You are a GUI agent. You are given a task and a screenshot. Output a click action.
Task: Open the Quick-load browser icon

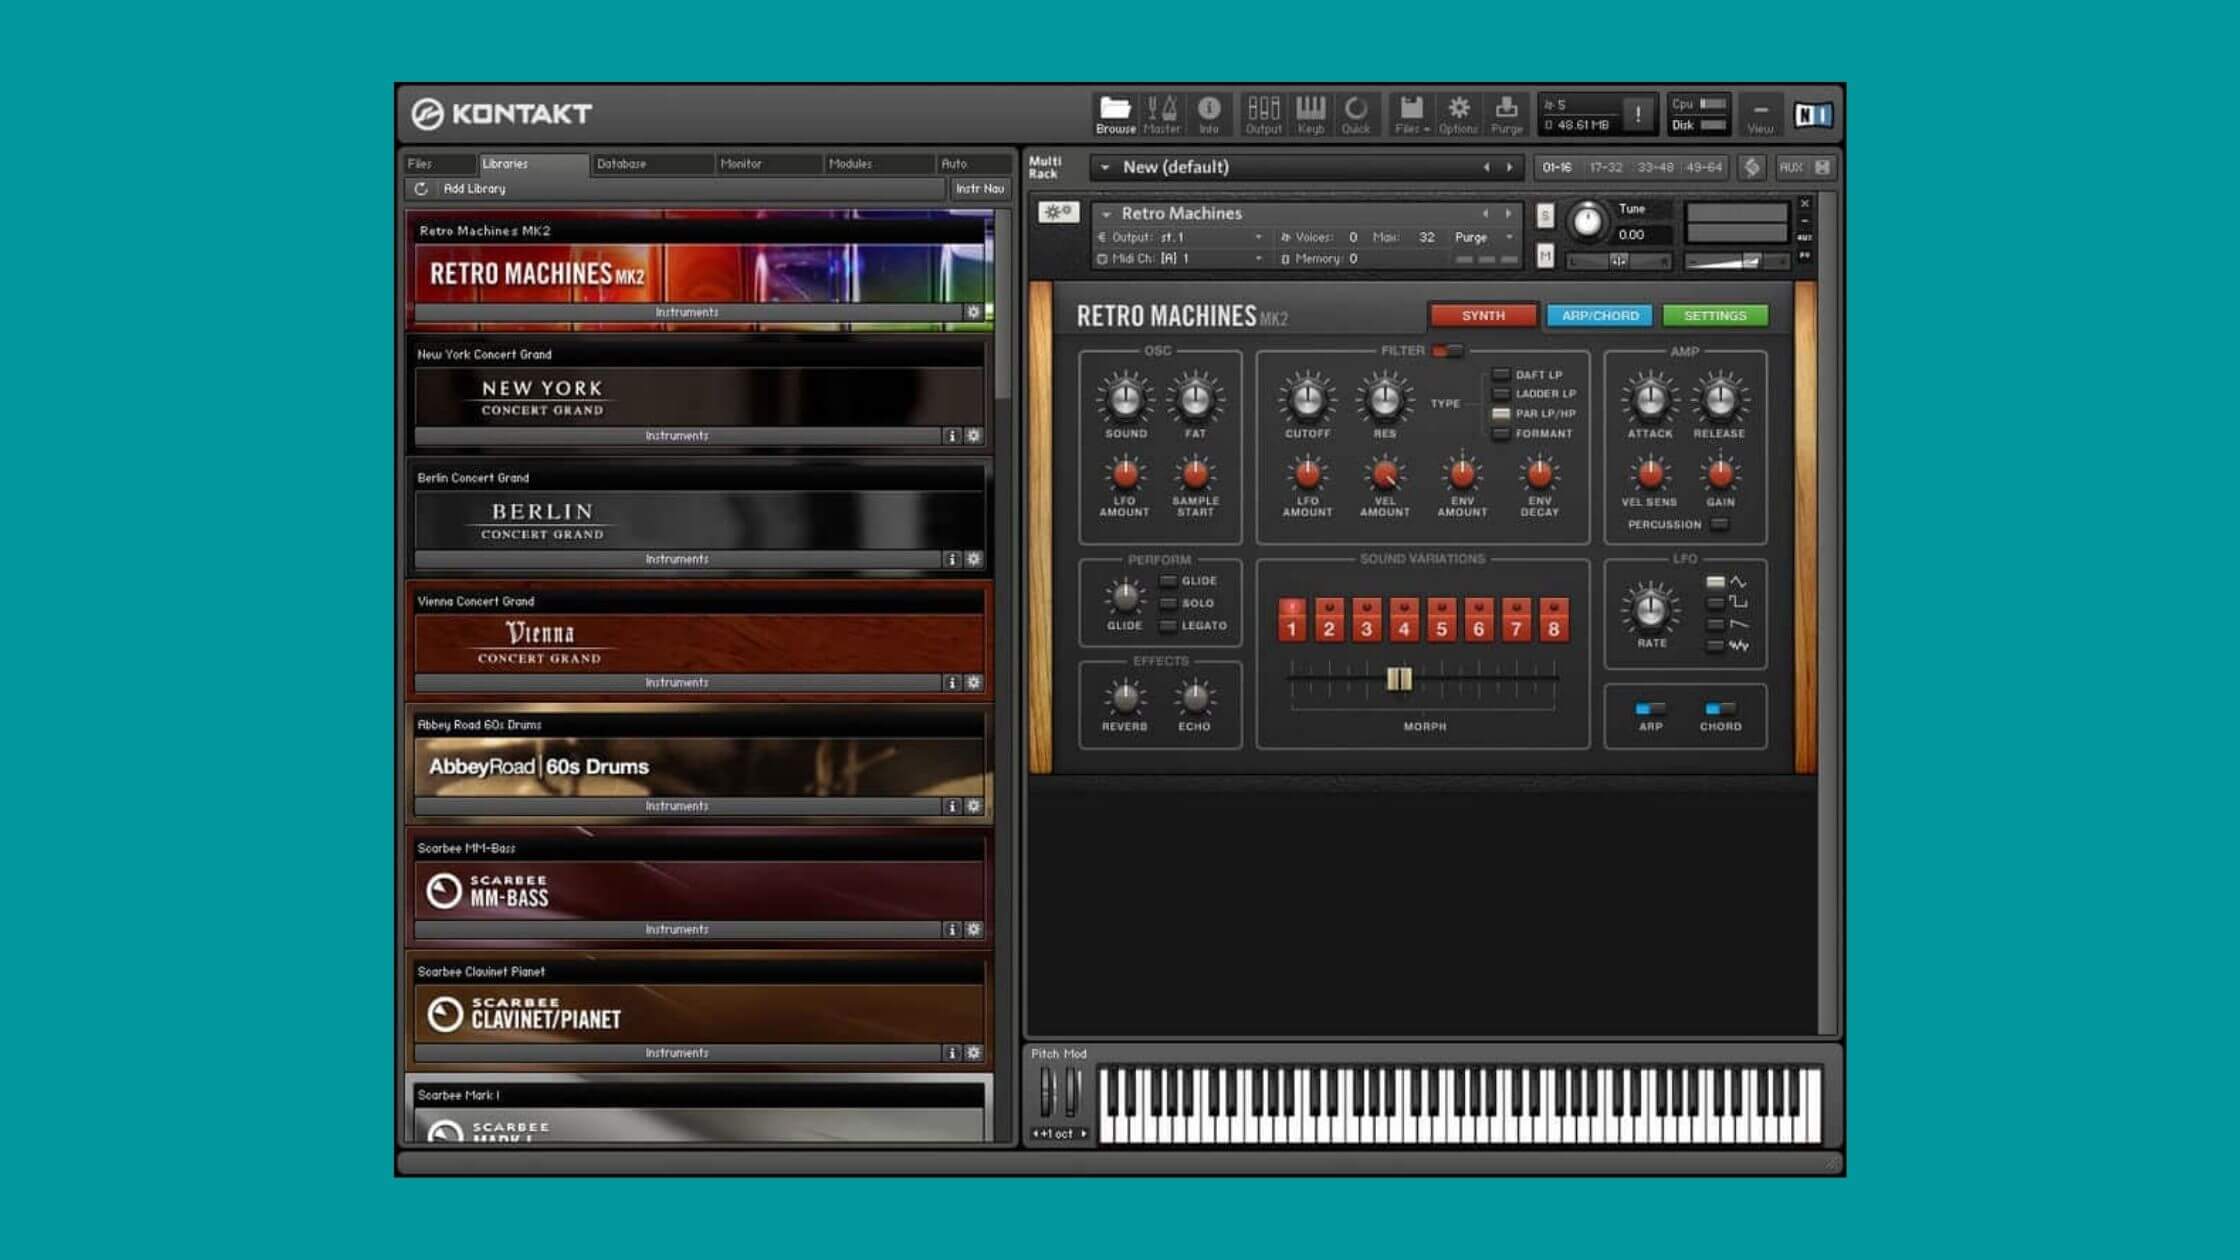[x=1356, y=110]
